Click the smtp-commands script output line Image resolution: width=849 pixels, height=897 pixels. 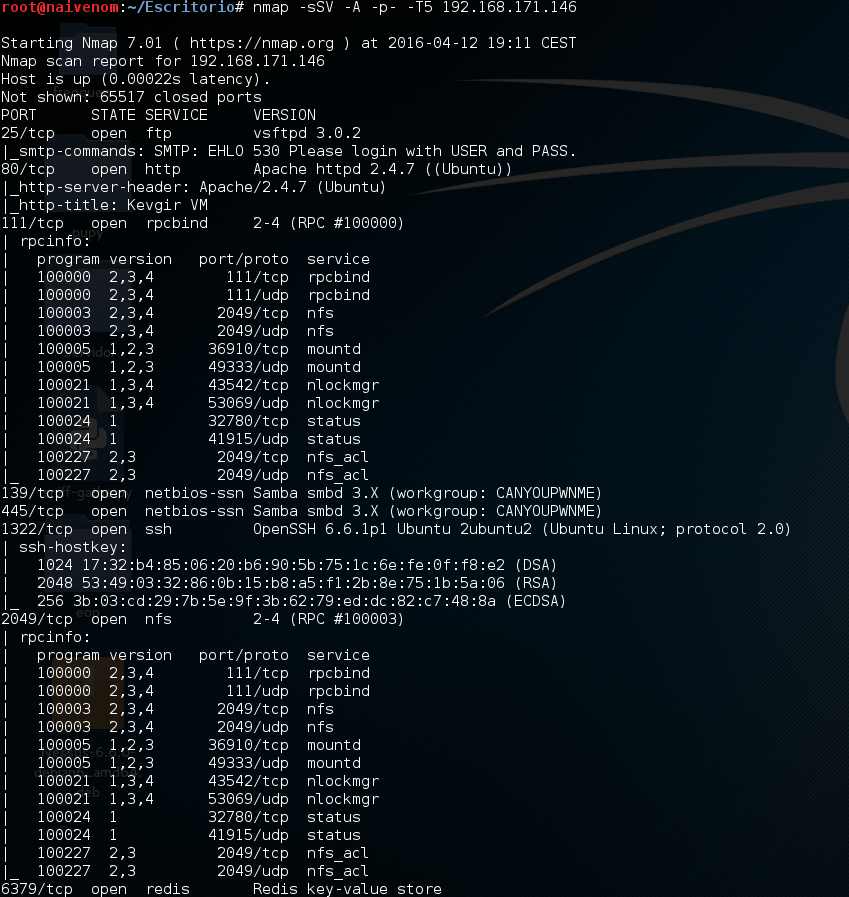288,151
